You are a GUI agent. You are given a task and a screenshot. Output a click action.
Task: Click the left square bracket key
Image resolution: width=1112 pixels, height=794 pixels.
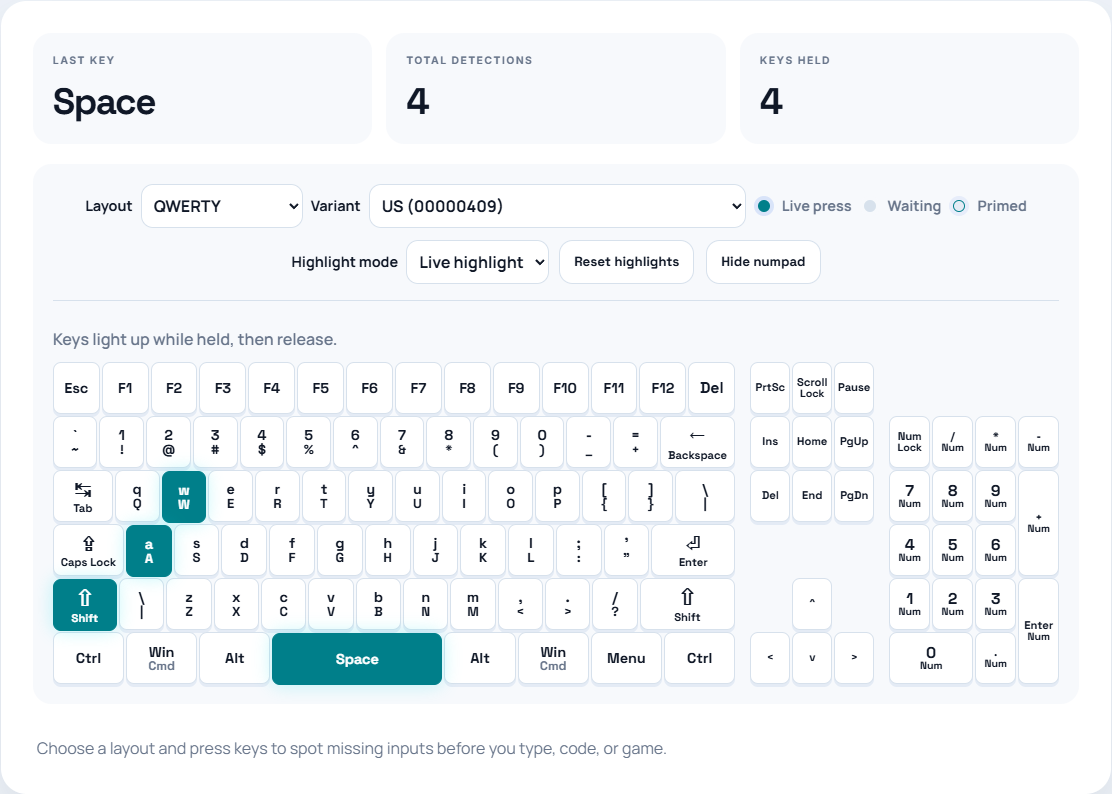pyautogui.click(x=604, y=497)
